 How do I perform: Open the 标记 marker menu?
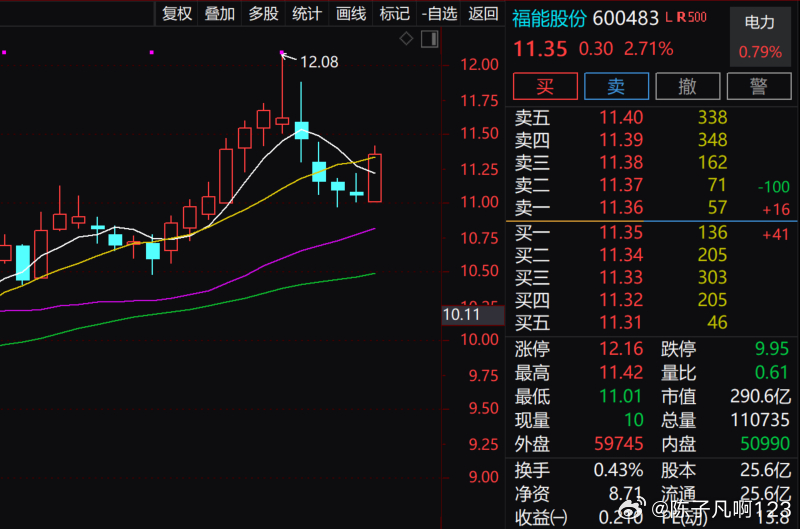pyautogui.click(x=394, y=13)
